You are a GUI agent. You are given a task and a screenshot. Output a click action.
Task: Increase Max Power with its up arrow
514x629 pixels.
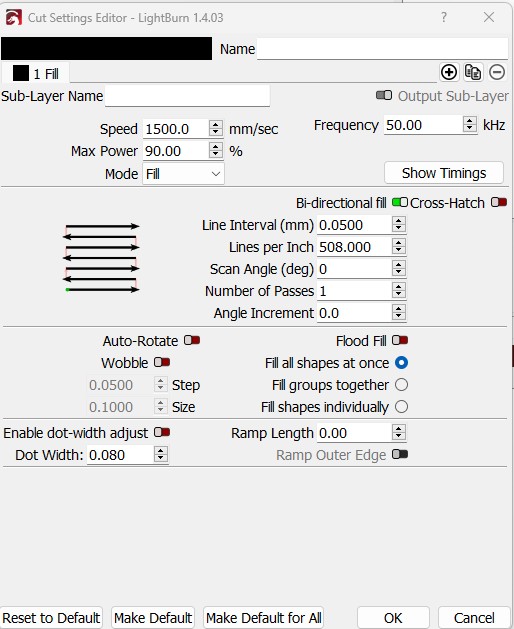pos(216,146)
